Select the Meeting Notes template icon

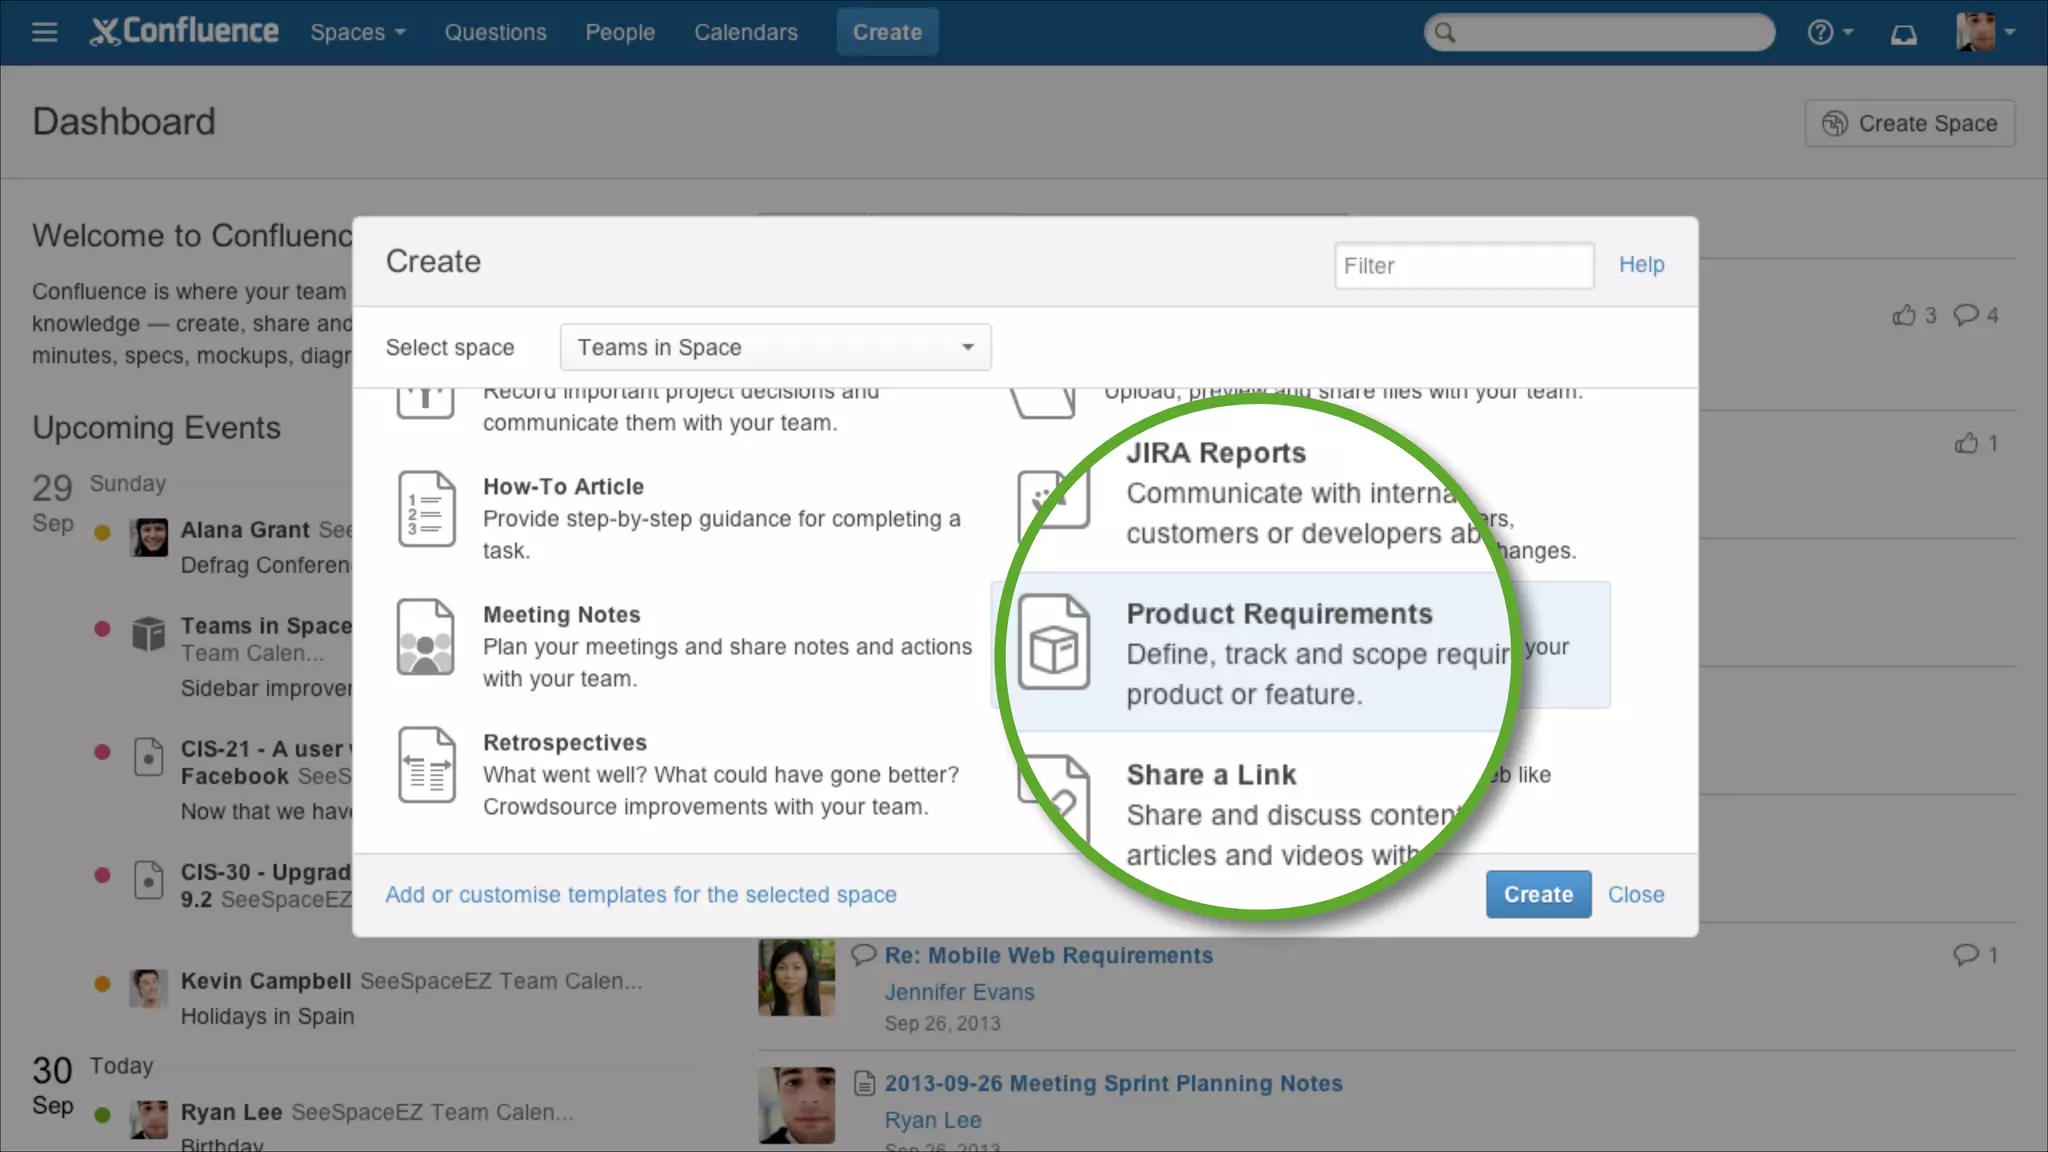[426, 637]
